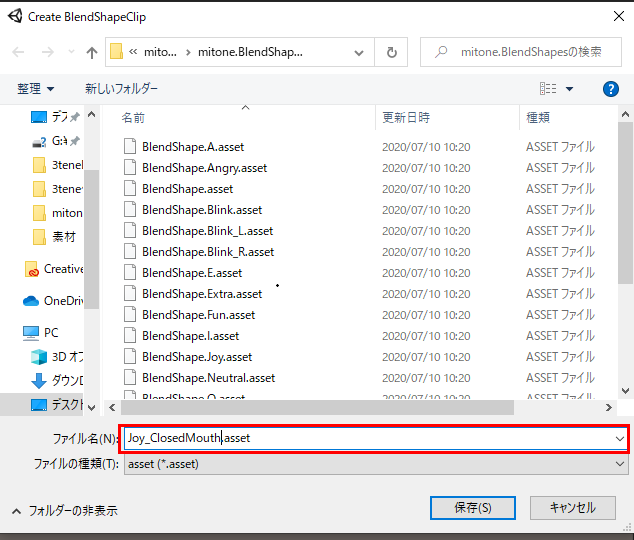Select the BlendShape.asset file icon
The width and height of the screenshot is (634, 540).
pyautogui.click(x=130, y=188)
